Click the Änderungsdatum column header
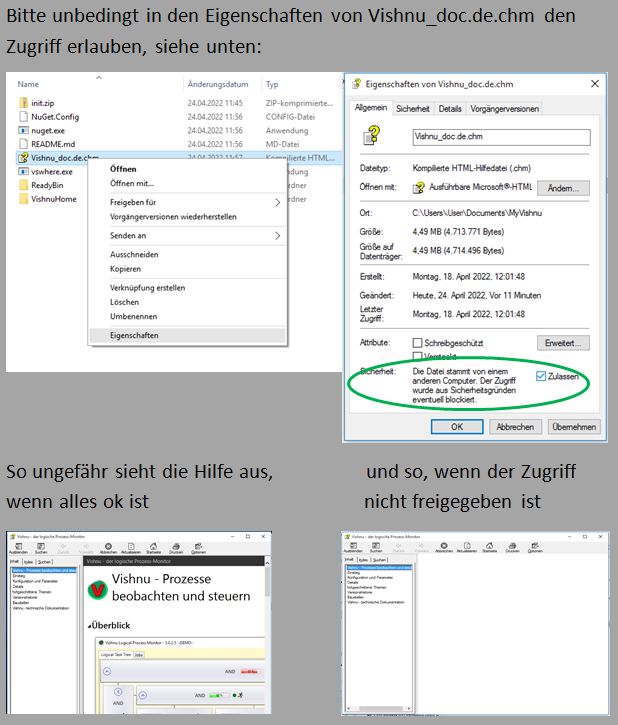Image resolution: width=618 pixels, height=725 pixels. coord(218,84)
